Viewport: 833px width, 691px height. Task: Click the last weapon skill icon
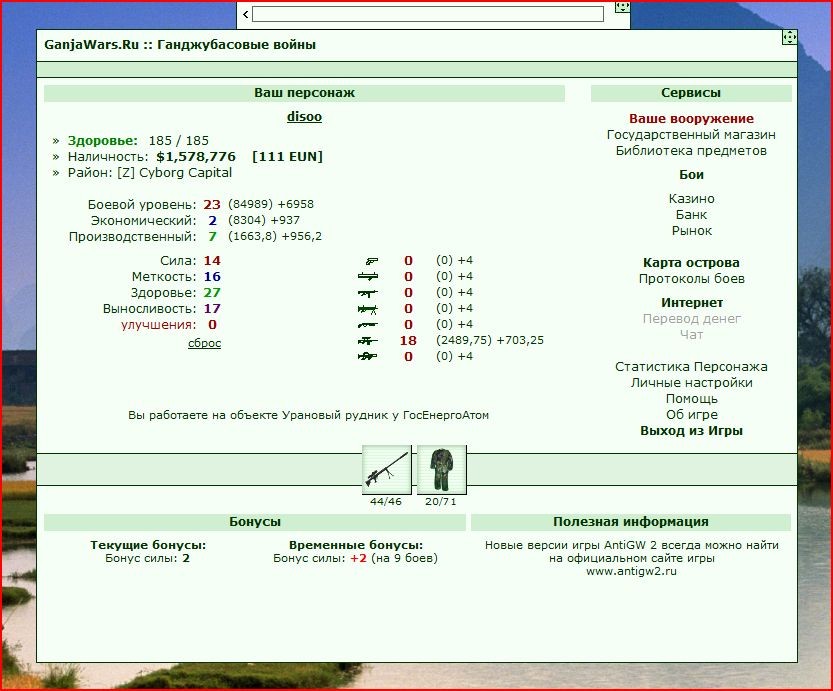click(368, 356)
